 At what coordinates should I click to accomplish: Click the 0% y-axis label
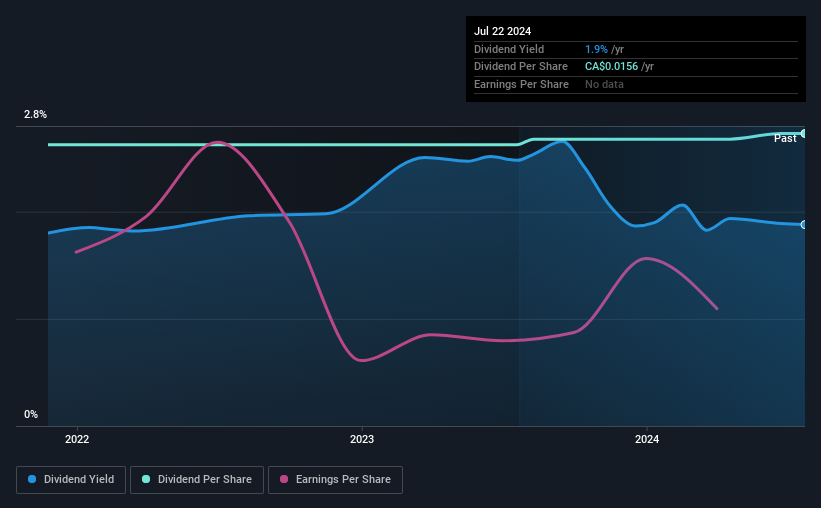click(31, 414)
